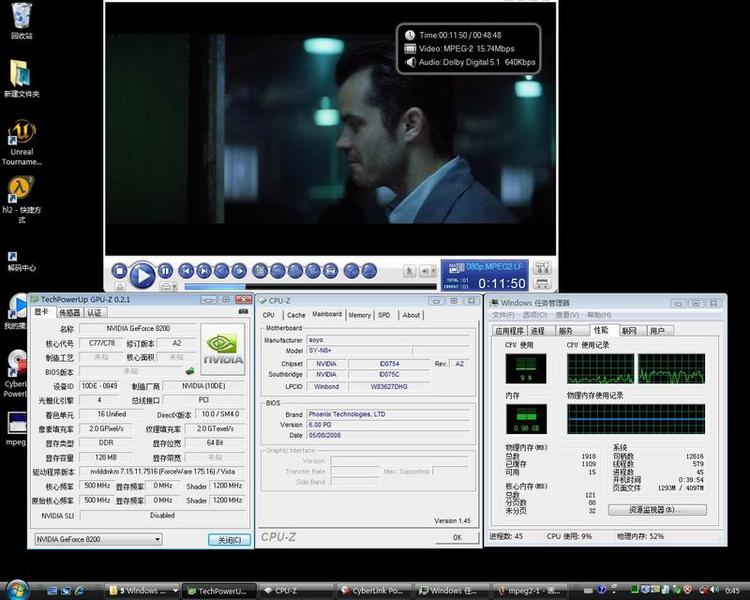
Task: Open the NVIDIA GeForce 8200 card selector dropdown
Action: 98,539
